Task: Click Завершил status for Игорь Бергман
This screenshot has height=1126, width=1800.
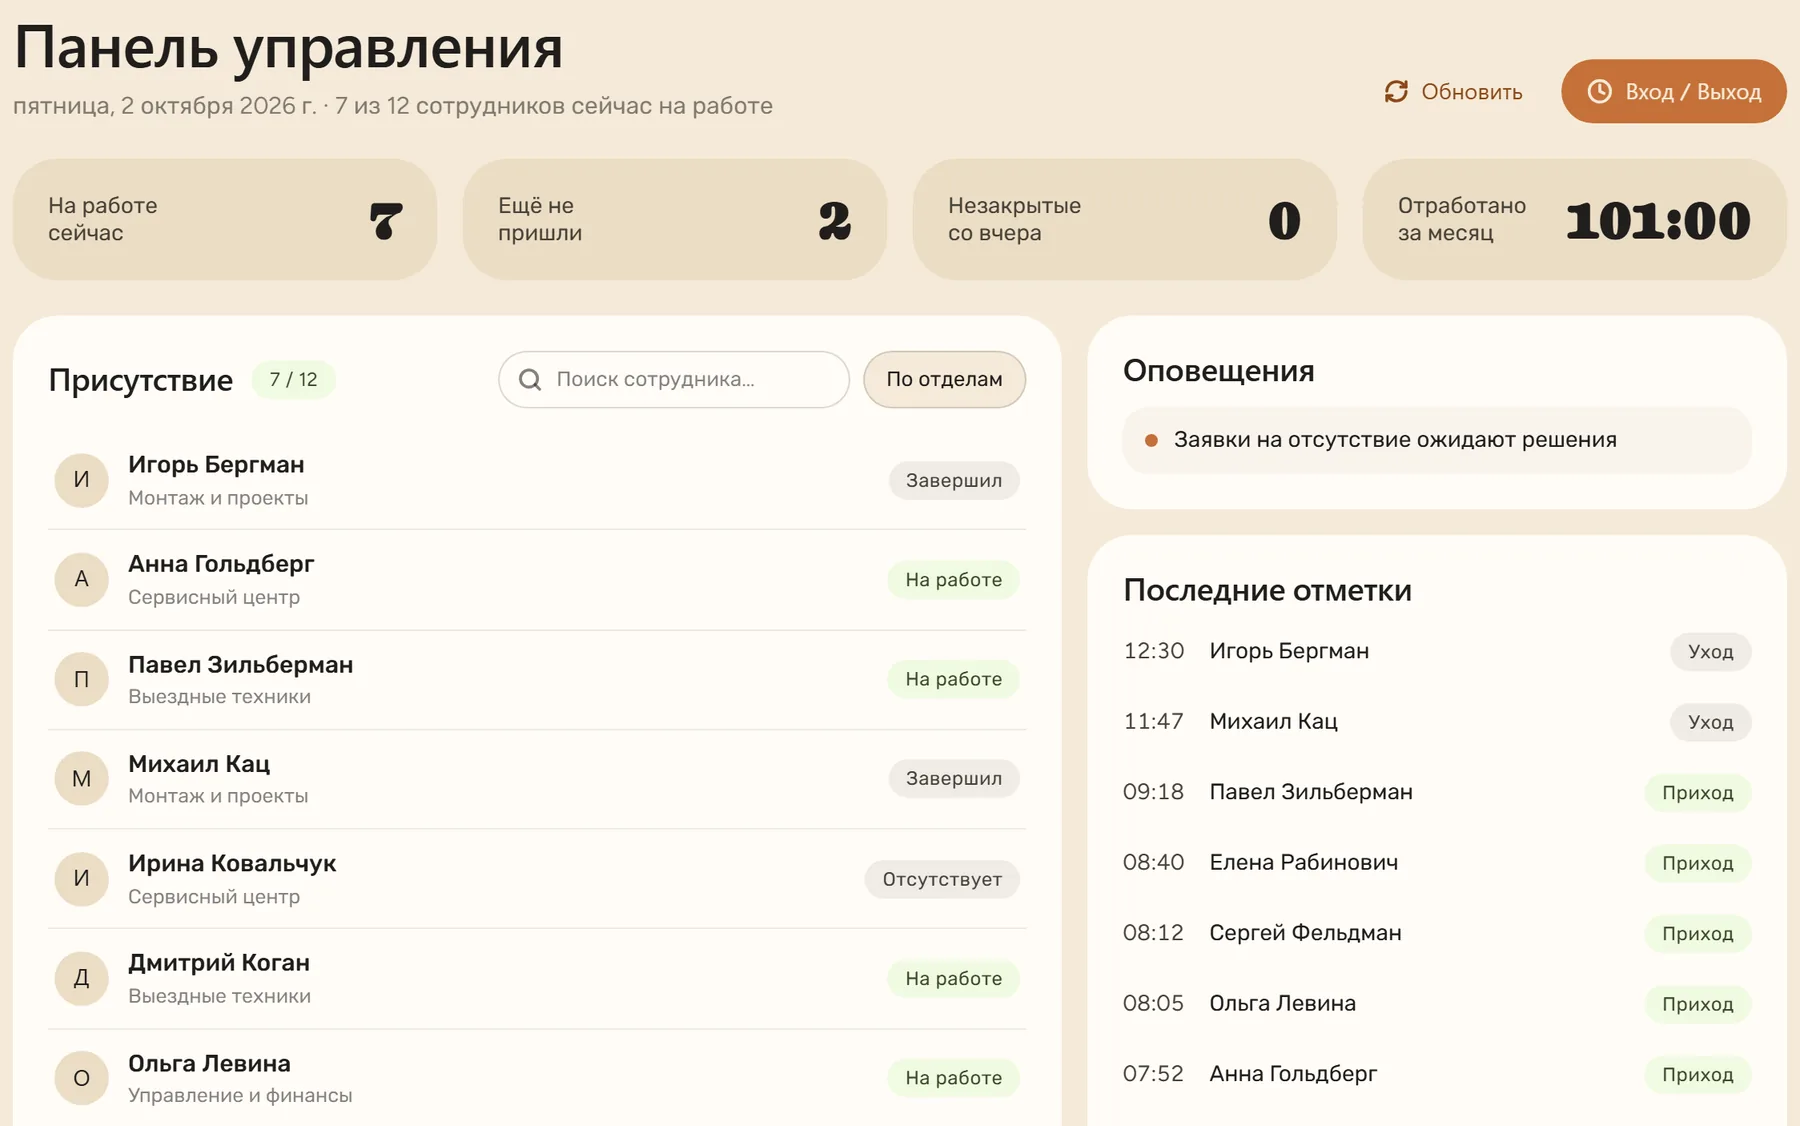Action: coord(954,480)
